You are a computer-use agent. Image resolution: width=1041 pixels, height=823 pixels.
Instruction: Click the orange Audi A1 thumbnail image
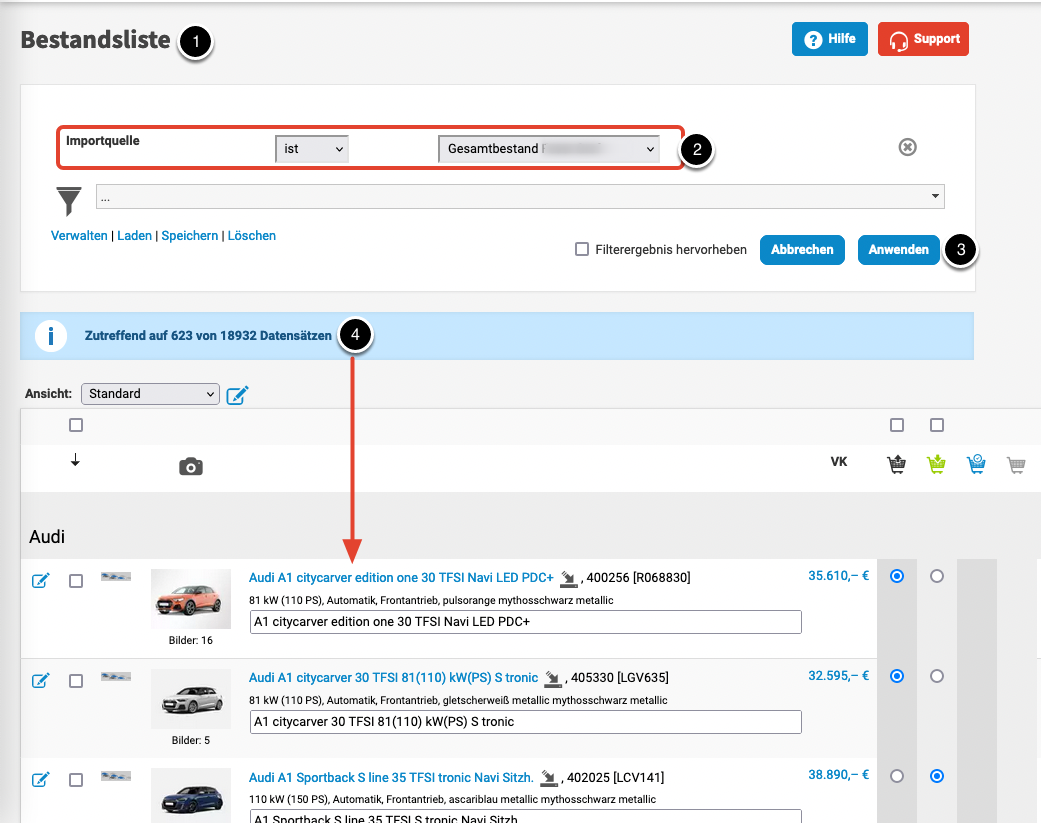[x=191, y=600]
